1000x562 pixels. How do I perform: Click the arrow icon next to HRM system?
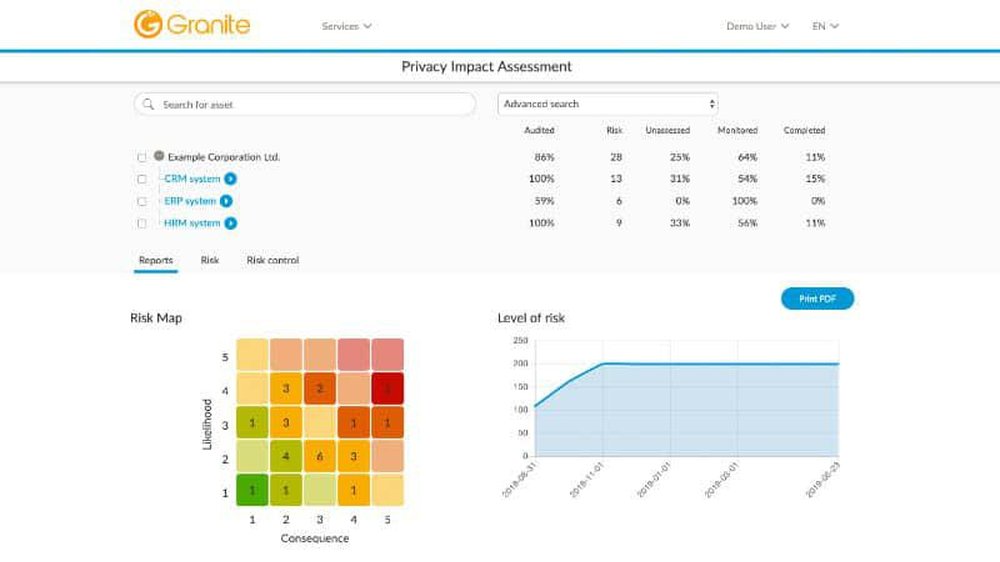click(230, 223)
